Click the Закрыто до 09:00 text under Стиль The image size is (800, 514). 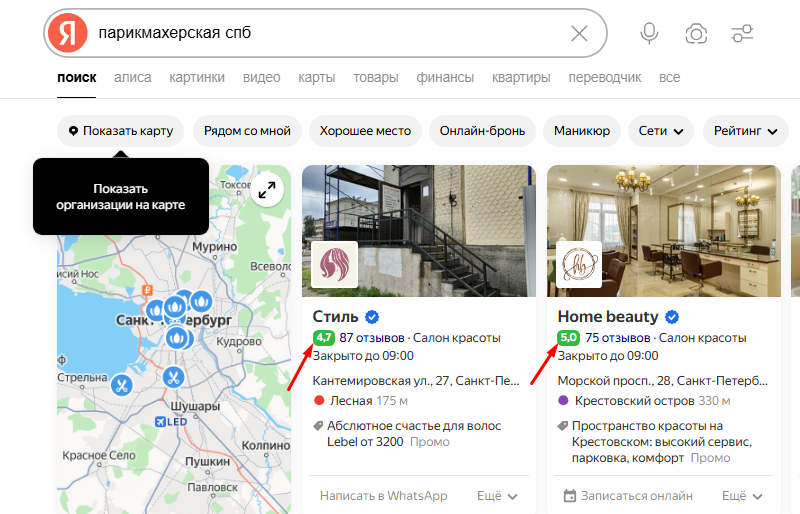(363, 356)
